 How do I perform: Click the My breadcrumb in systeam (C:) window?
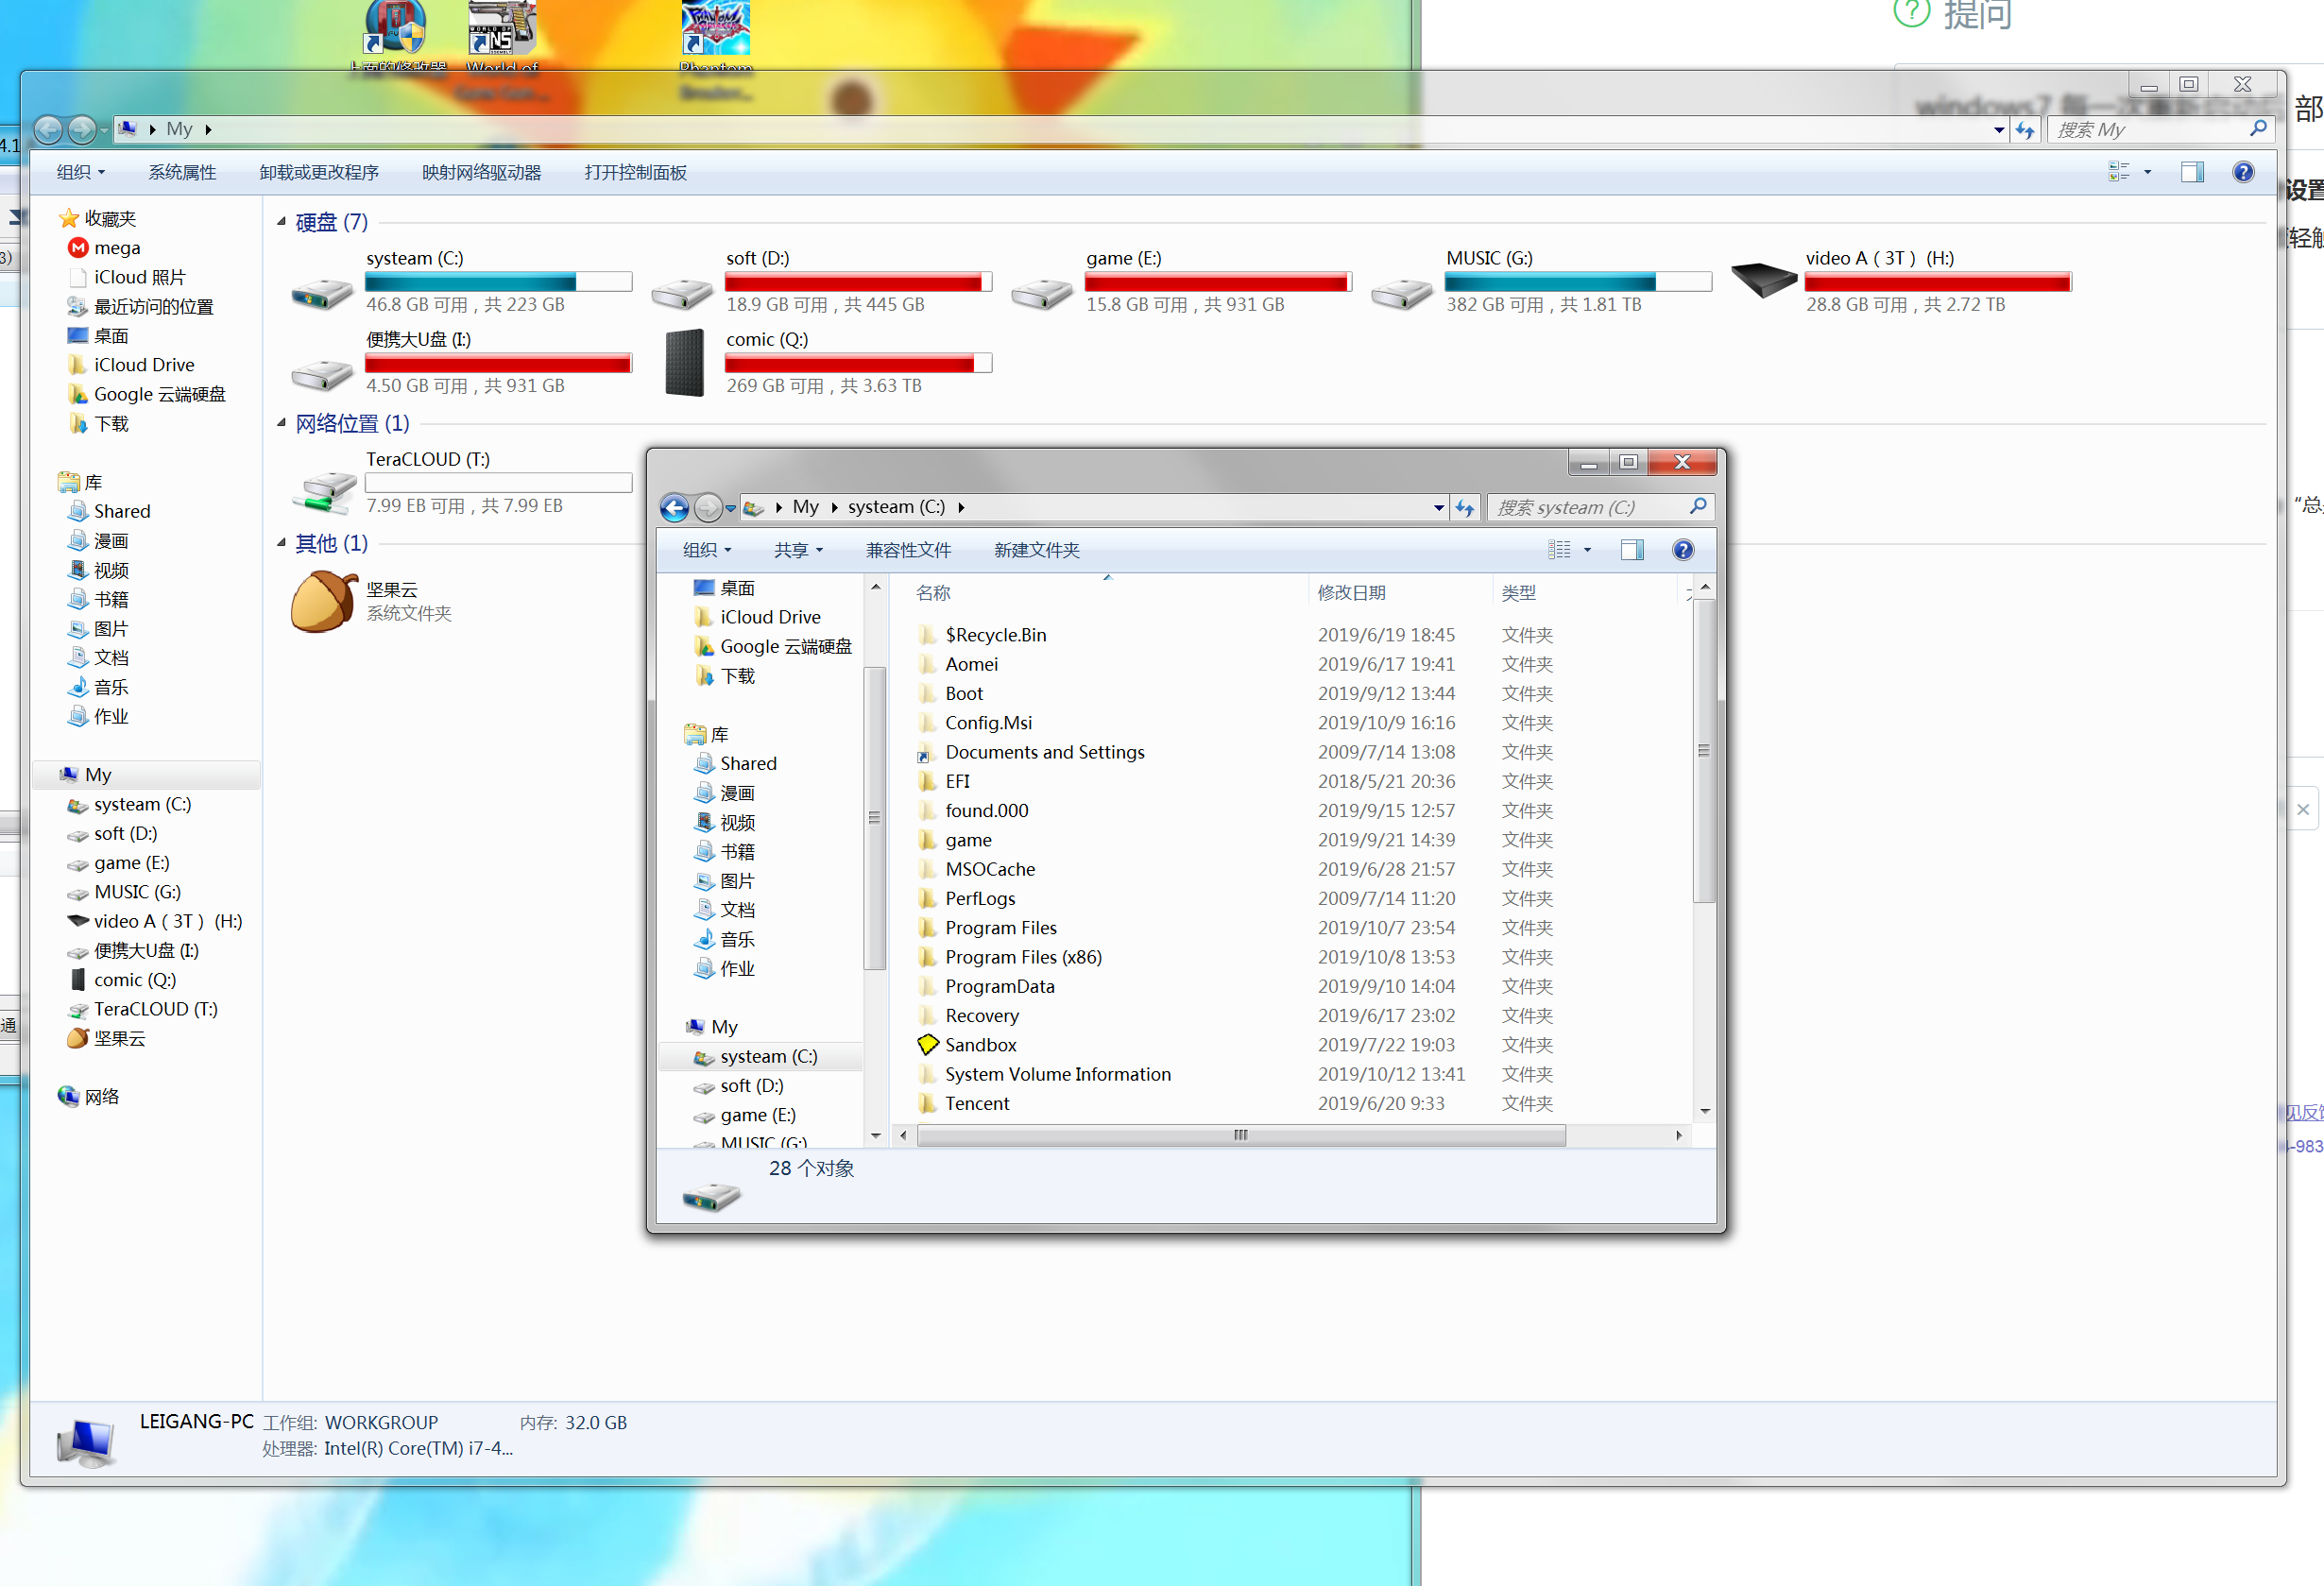[805, 507]
